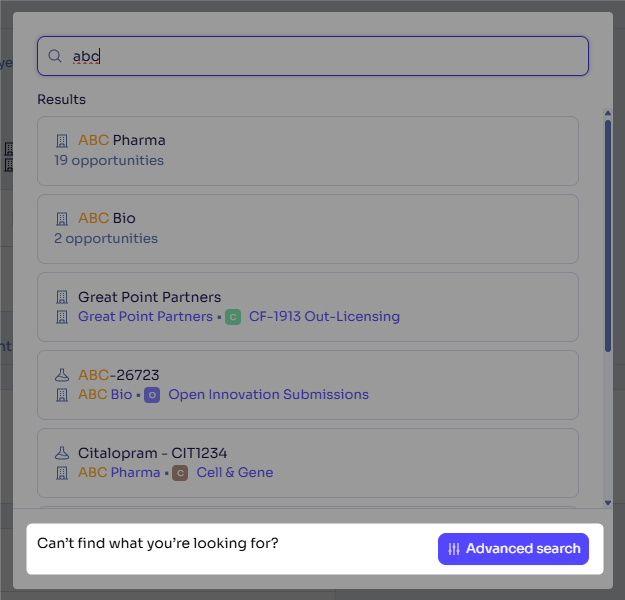Click purple O badge before Open Innovation Submissions
This screenshot has height=600, width=625.
tap(152, 395)
